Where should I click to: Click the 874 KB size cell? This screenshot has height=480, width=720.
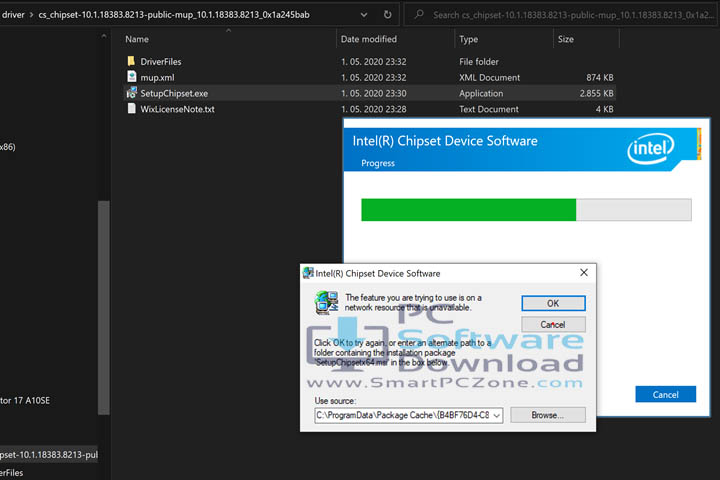point(599,78)
